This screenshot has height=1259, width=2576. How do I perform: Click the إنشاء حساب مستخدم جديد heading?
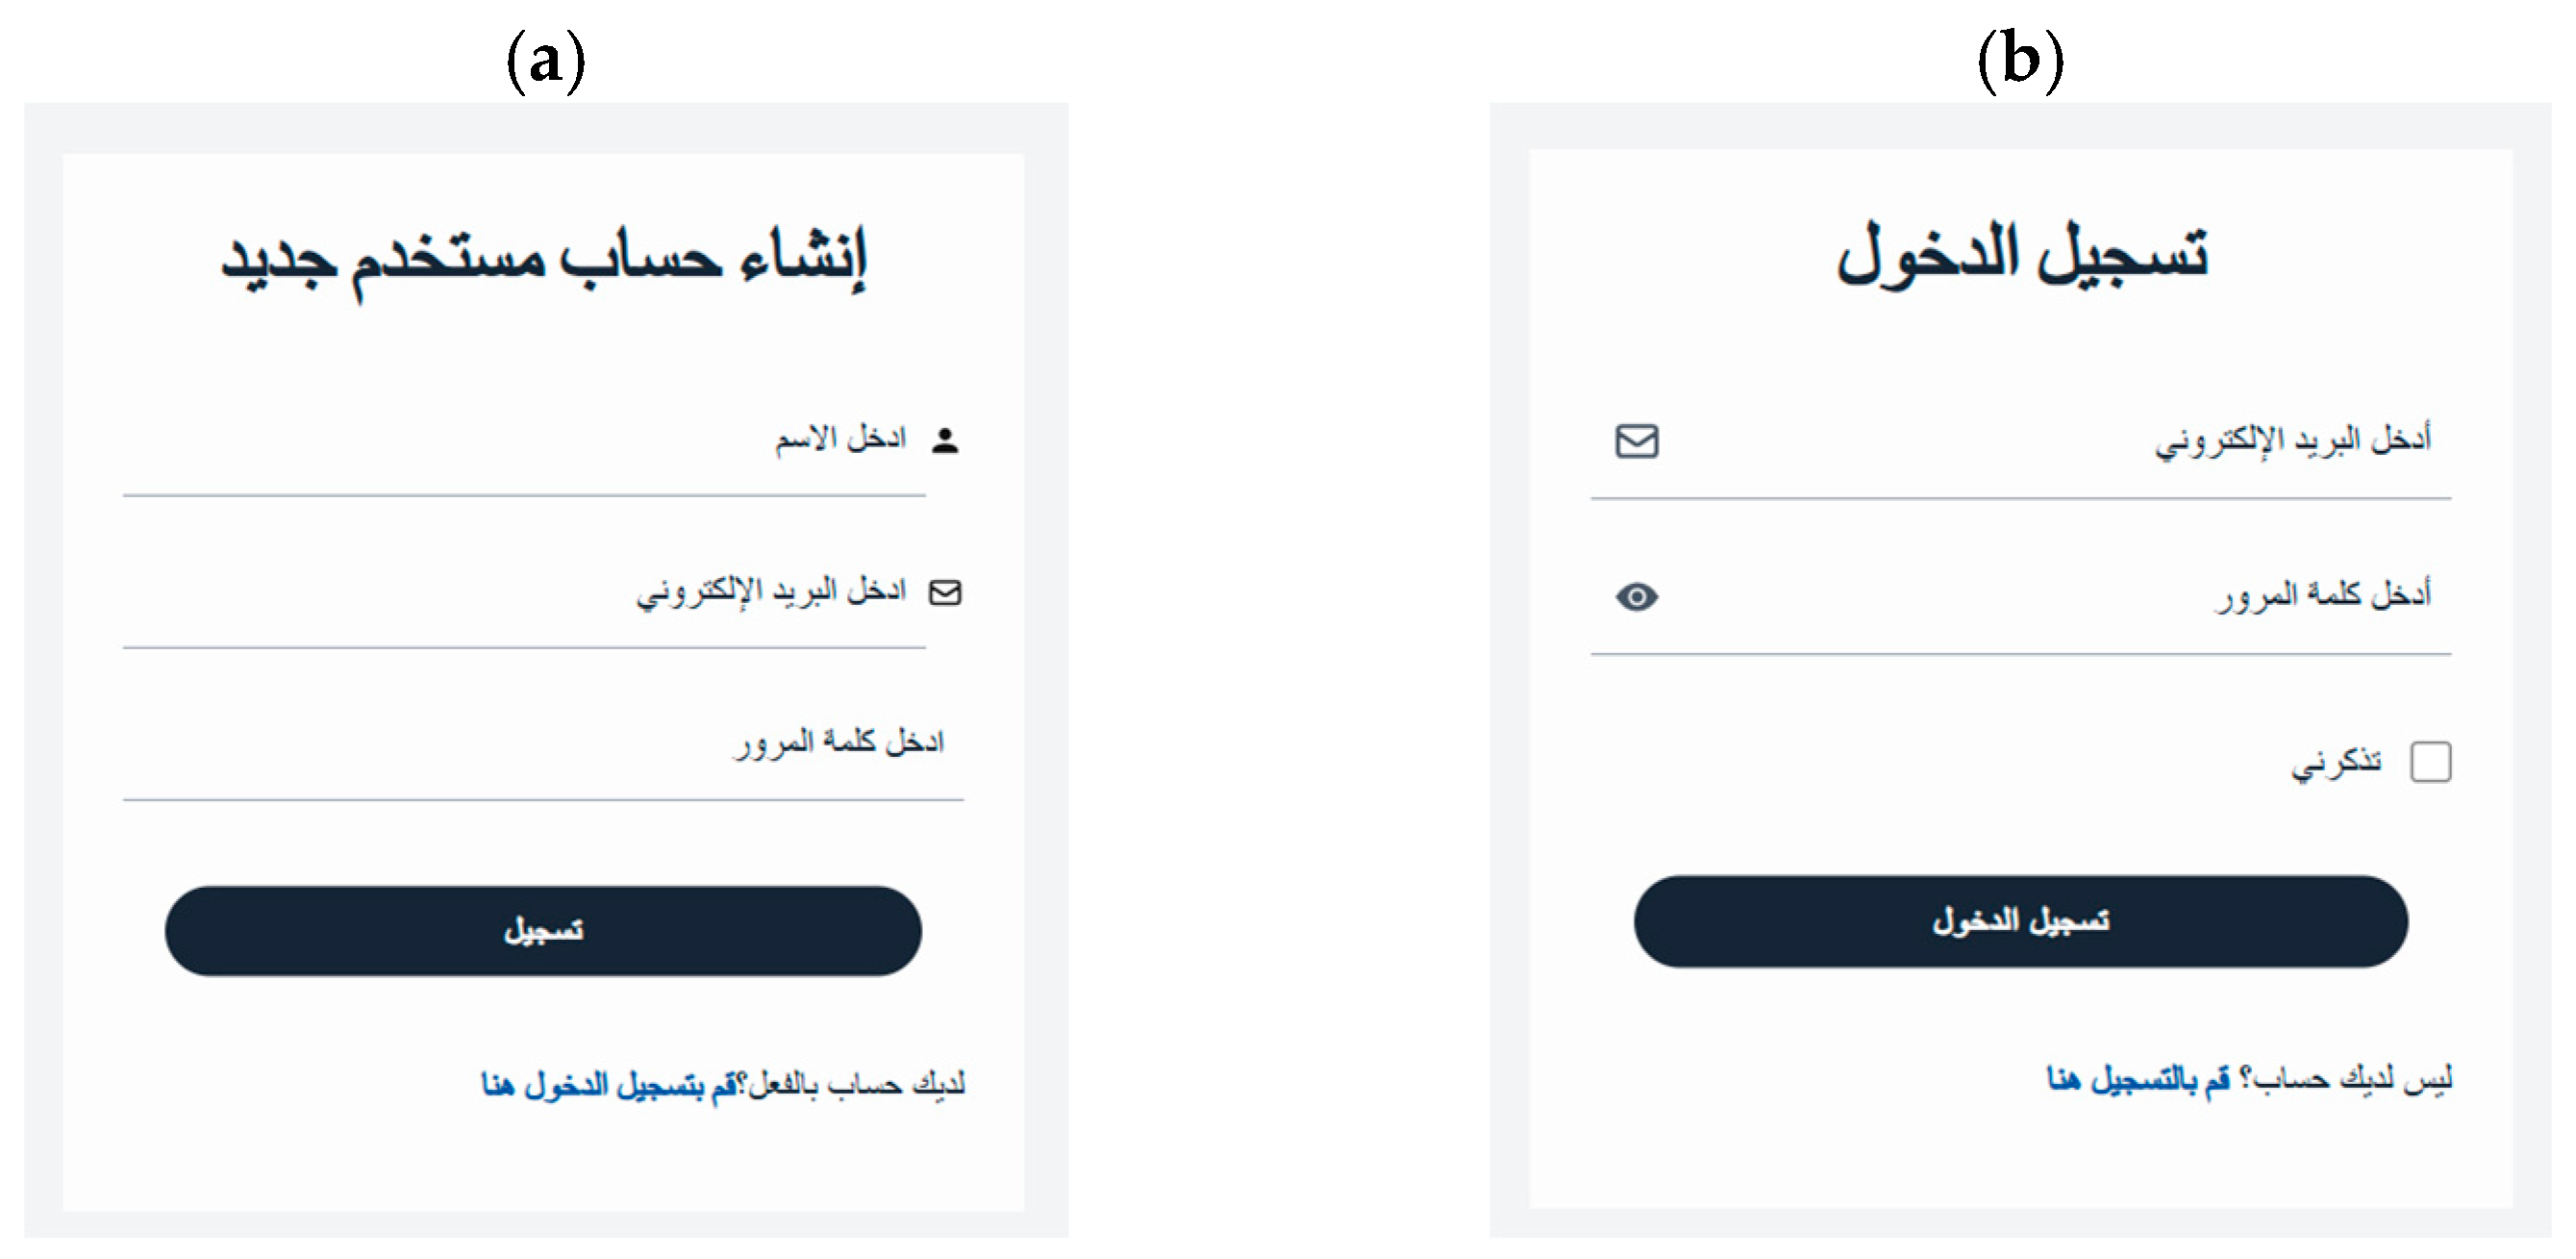point(543,260)
